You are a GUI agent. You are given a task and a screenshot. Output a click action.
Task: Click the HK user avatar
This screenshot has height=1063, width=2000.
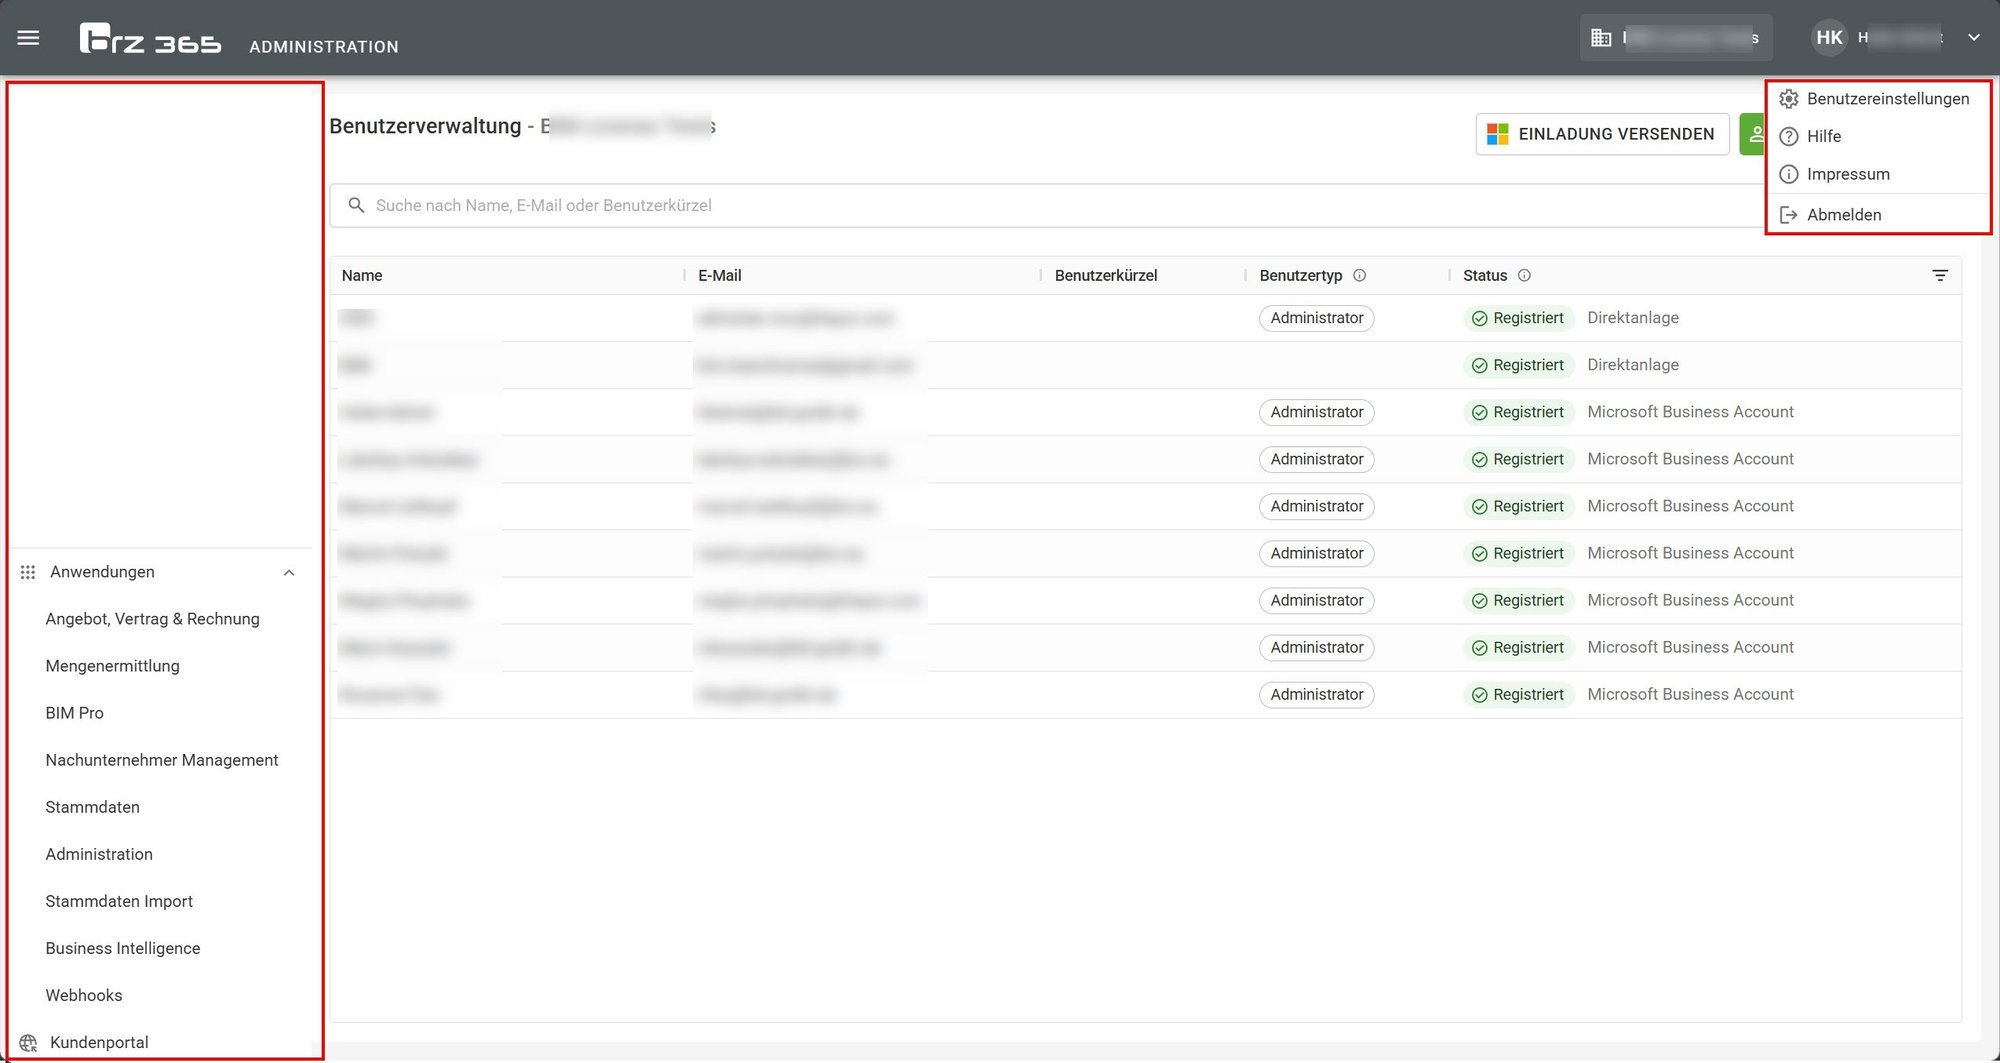1829,38
